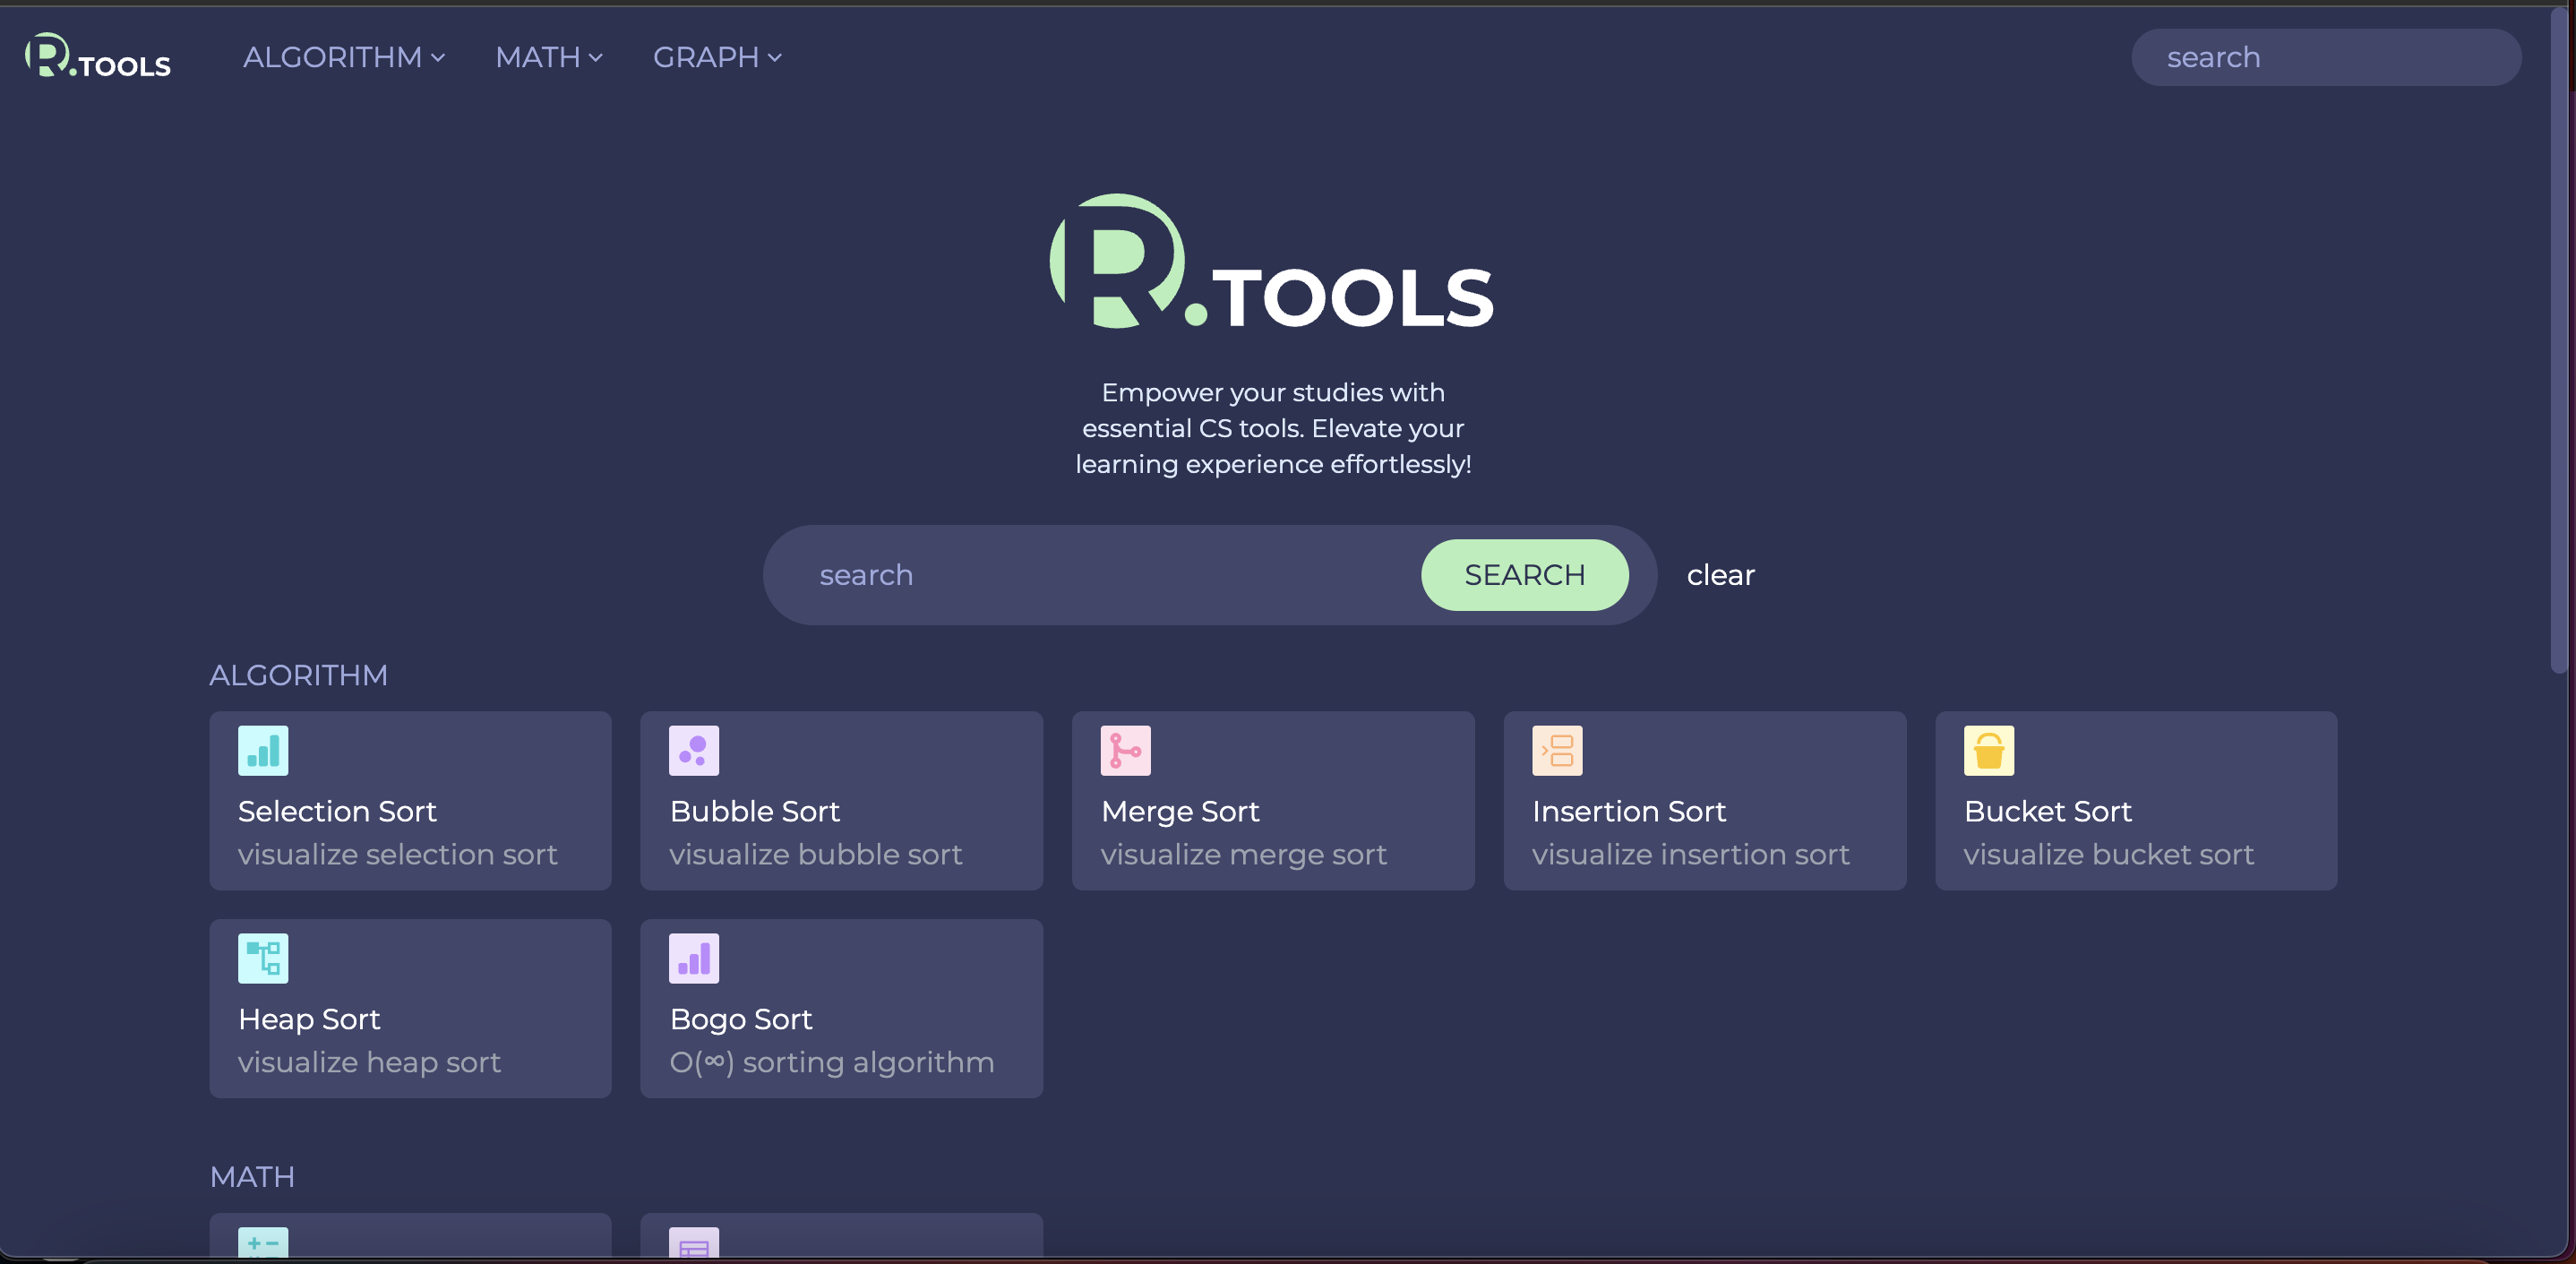This screenshot has width=2576, height=1264.
Task: Open the Heap Sort card title
Action: (309, 1019)
